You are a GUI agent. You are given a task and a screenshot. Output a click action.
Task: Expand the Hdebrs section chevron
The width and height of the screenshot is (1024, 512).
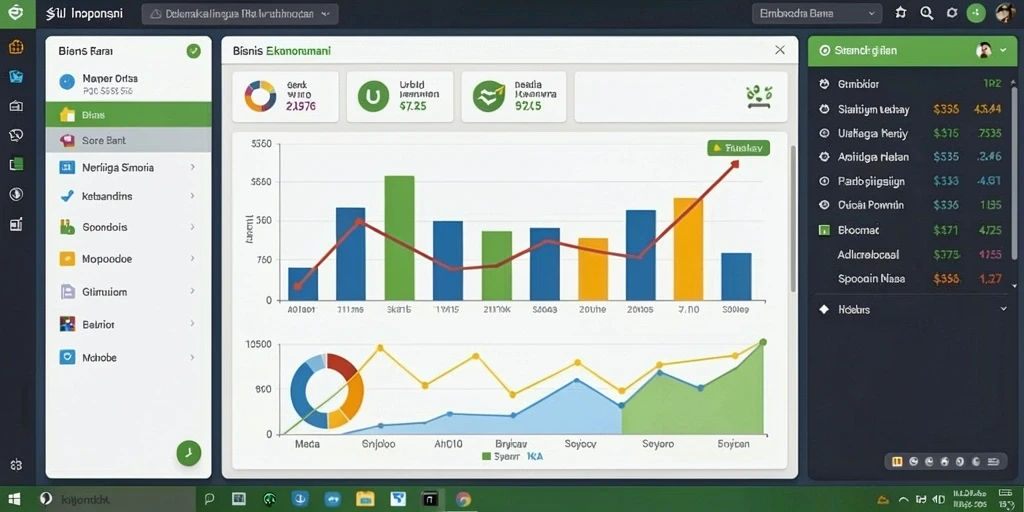1004,309
